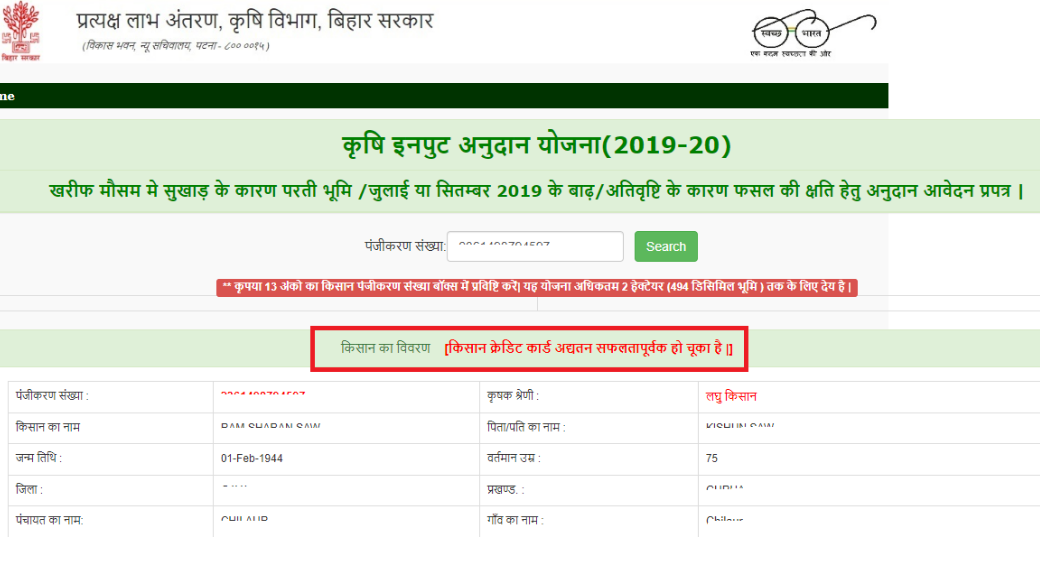Click the किसान का नाम label
Screen dimensions: 1040x571
pyautogui.click(x=48, y=427)
